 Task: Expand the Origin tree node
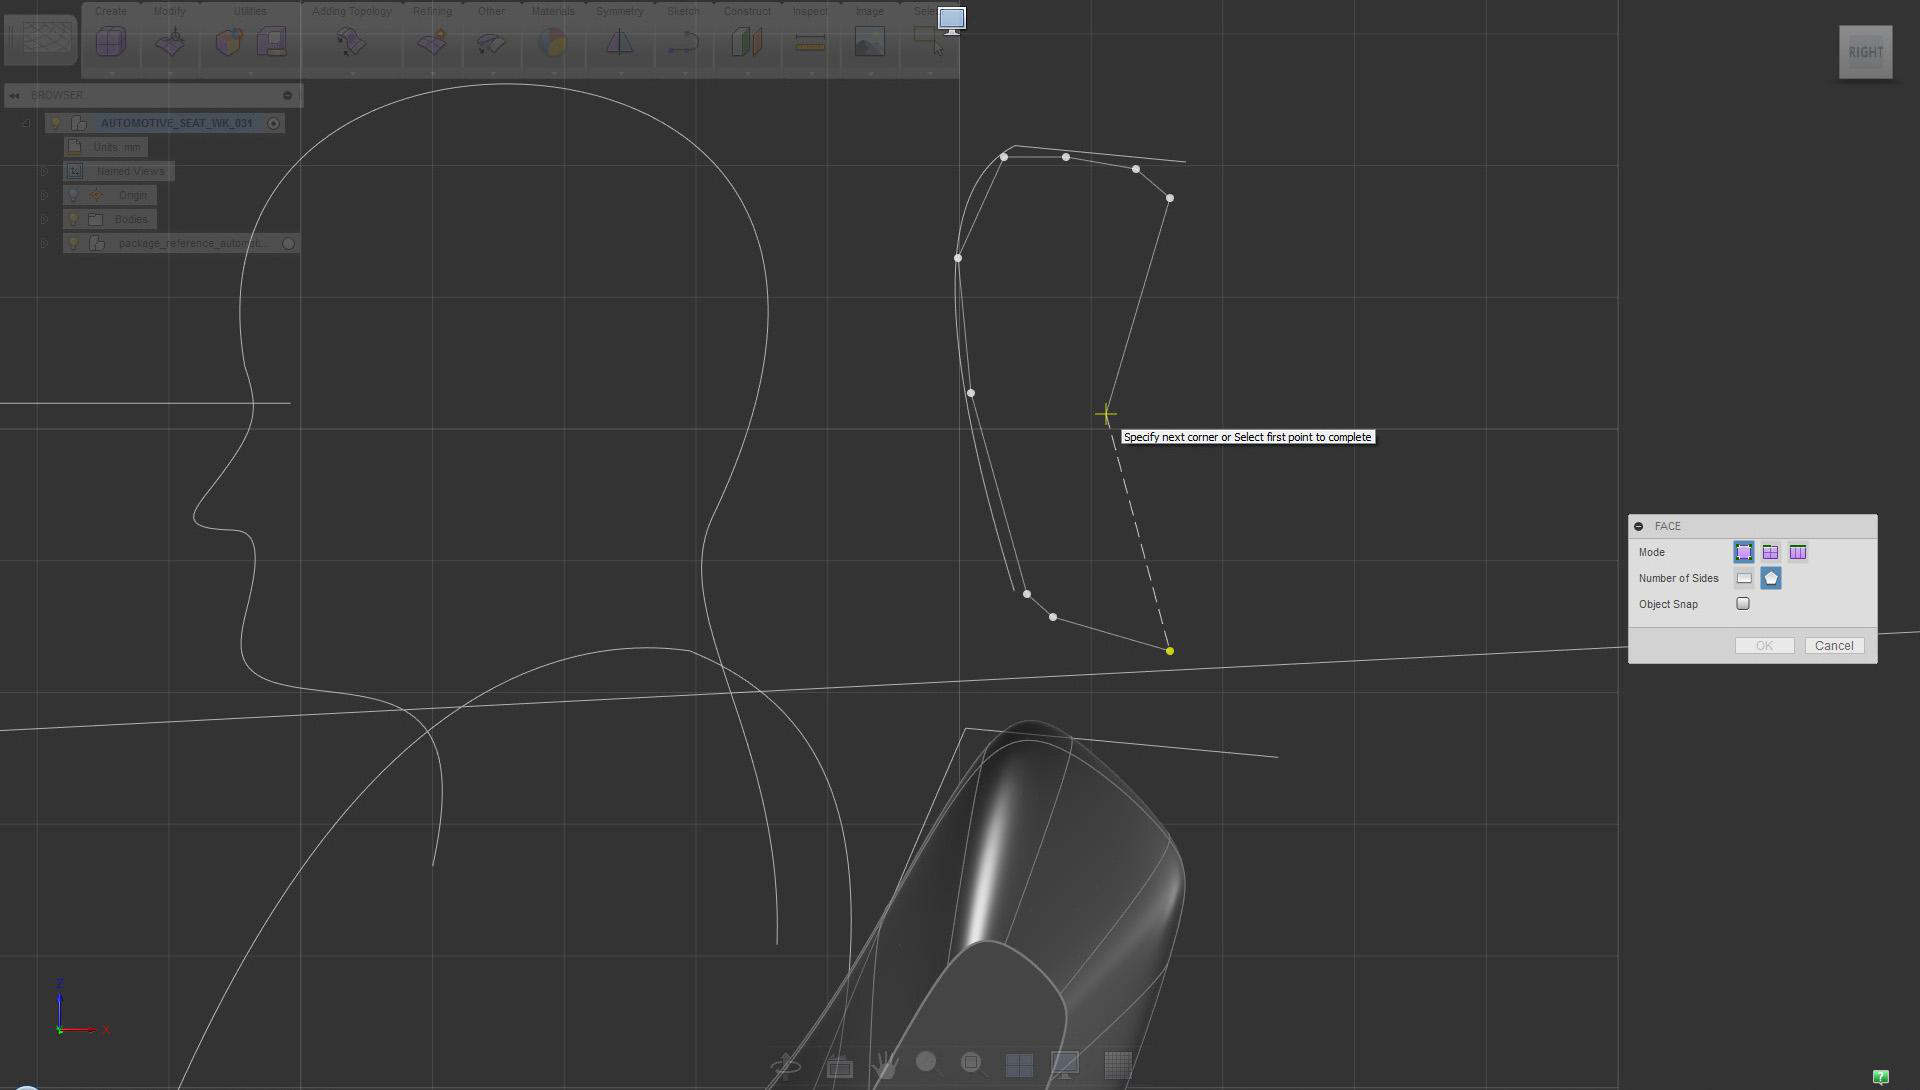click(44, 195)
